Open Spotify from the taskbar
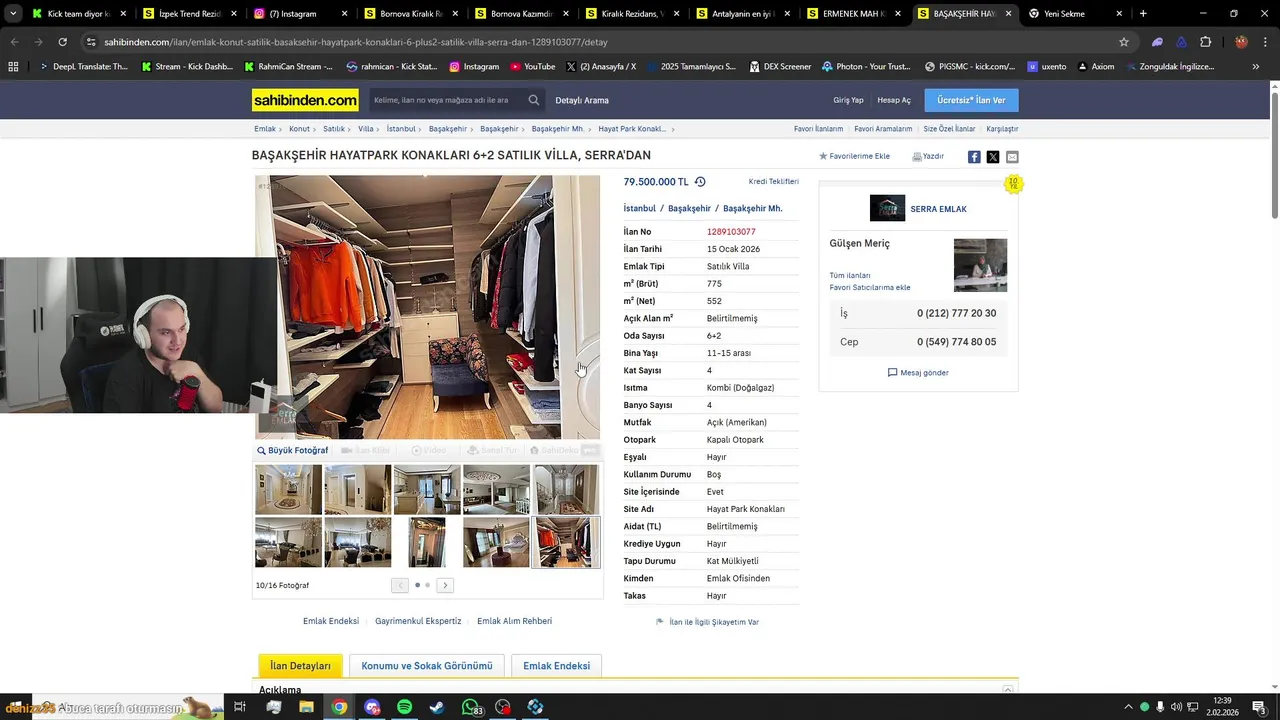The height and width of the screenshot is (720, 1280). tap(404, 707)
